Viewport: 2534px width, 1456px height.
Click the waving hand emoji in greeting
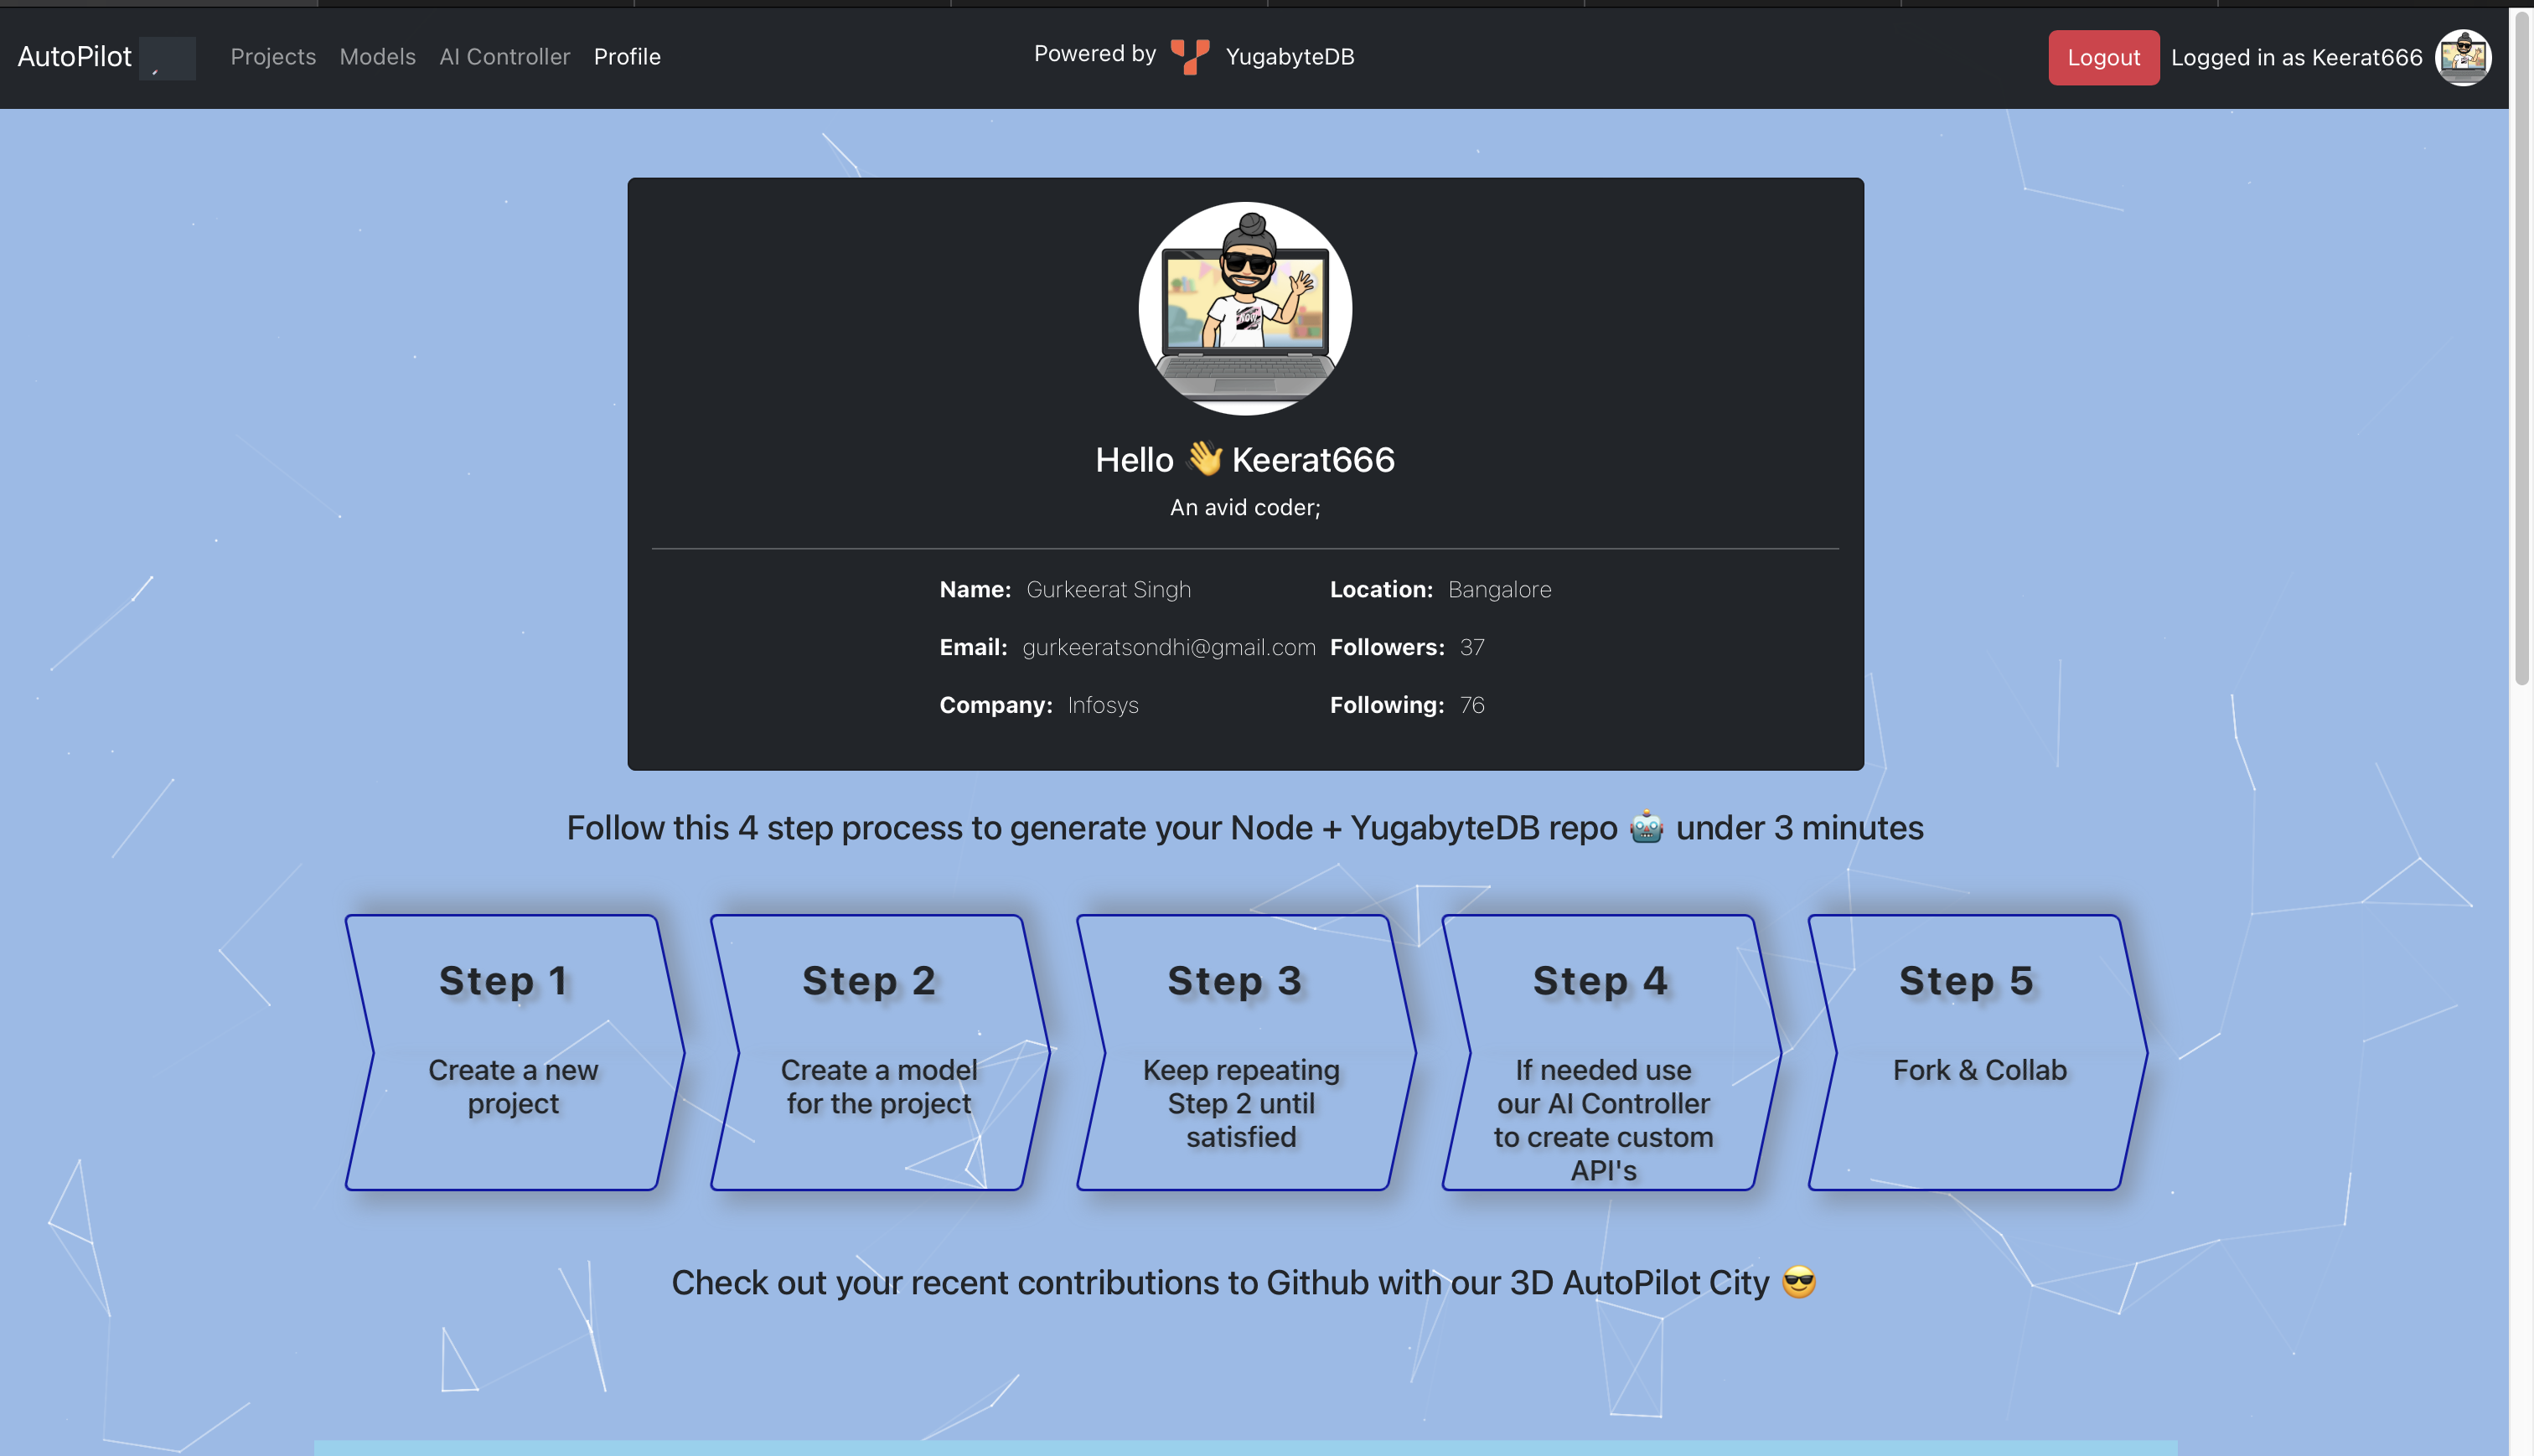(x=1204, y=459)
